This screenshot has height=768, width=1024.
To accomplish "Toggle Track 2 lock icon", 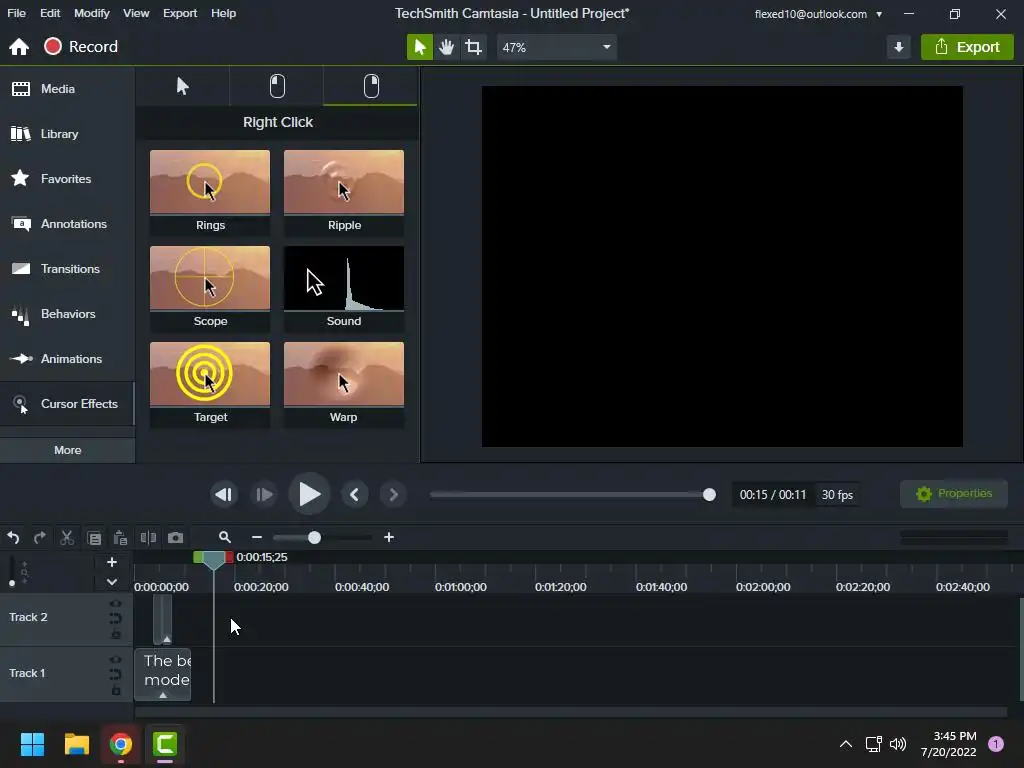I will click(x=116, y=634).
